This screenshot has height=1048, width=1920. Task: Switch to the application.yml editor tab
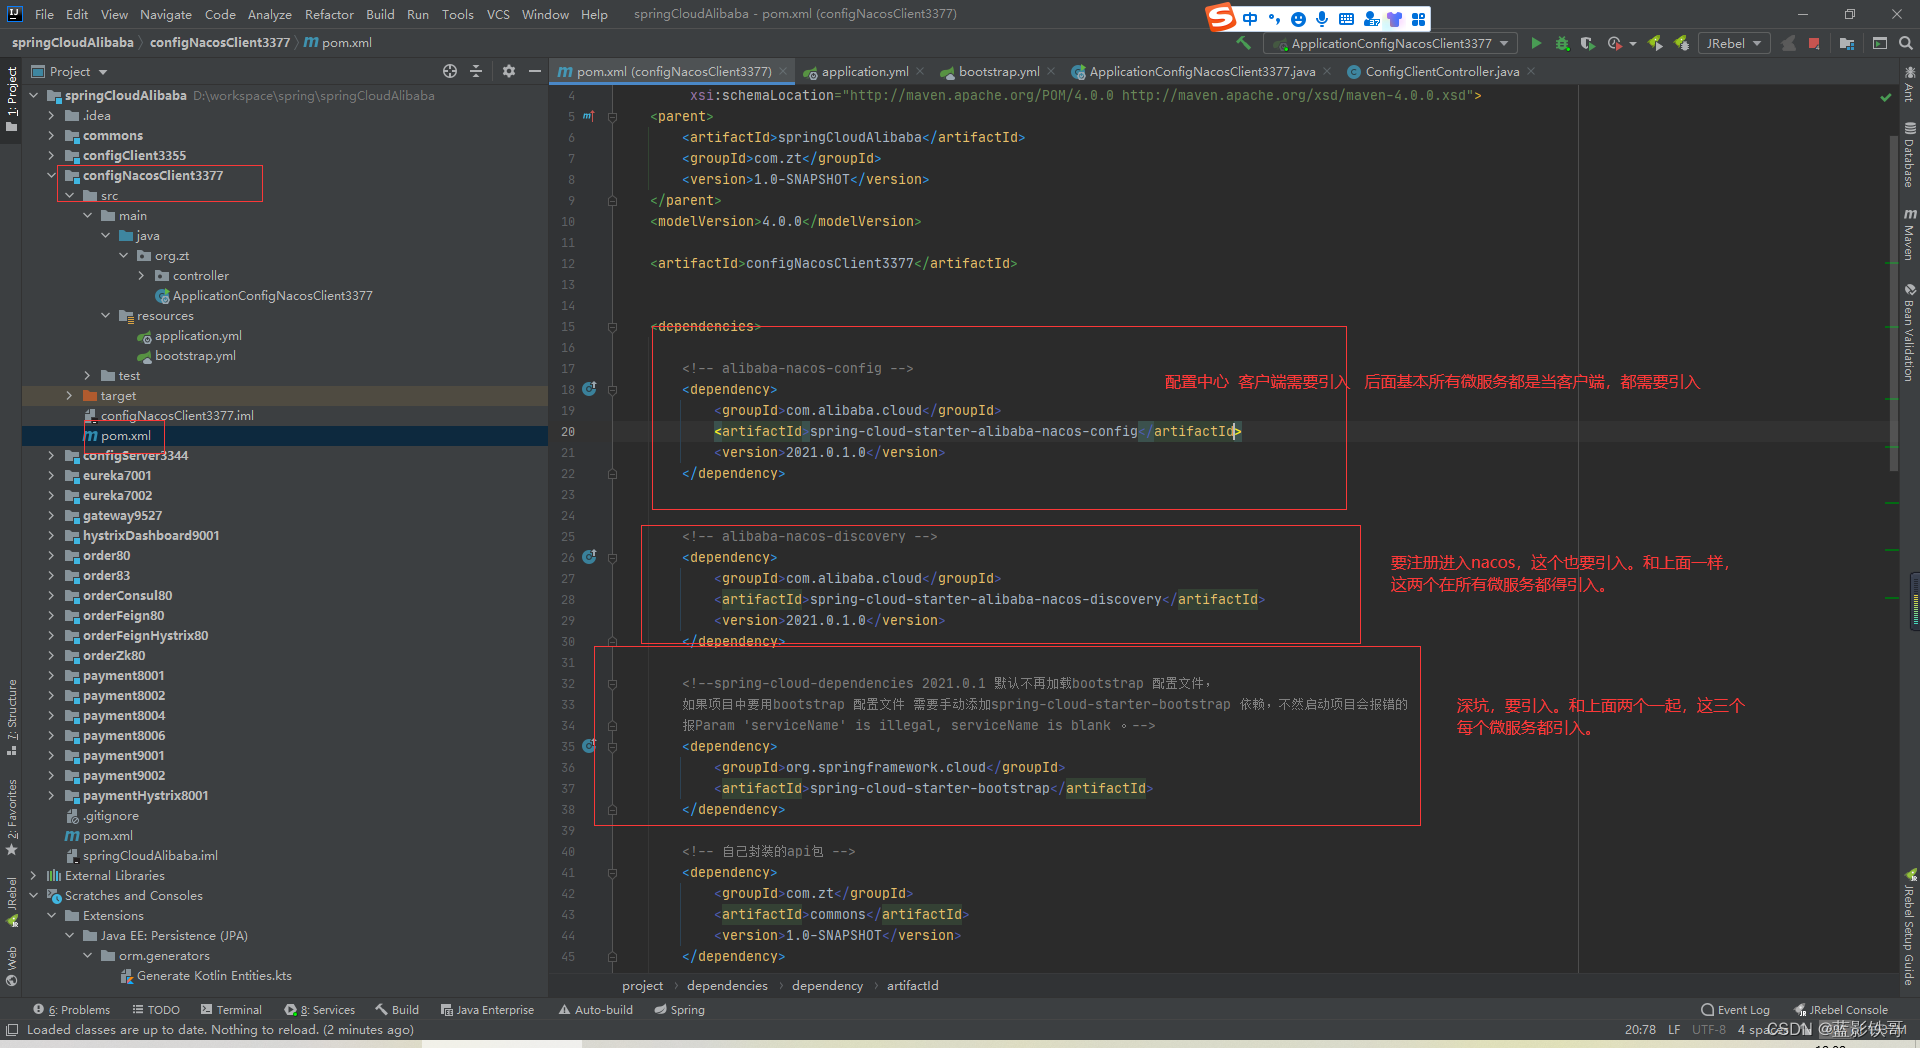(865, 71)
